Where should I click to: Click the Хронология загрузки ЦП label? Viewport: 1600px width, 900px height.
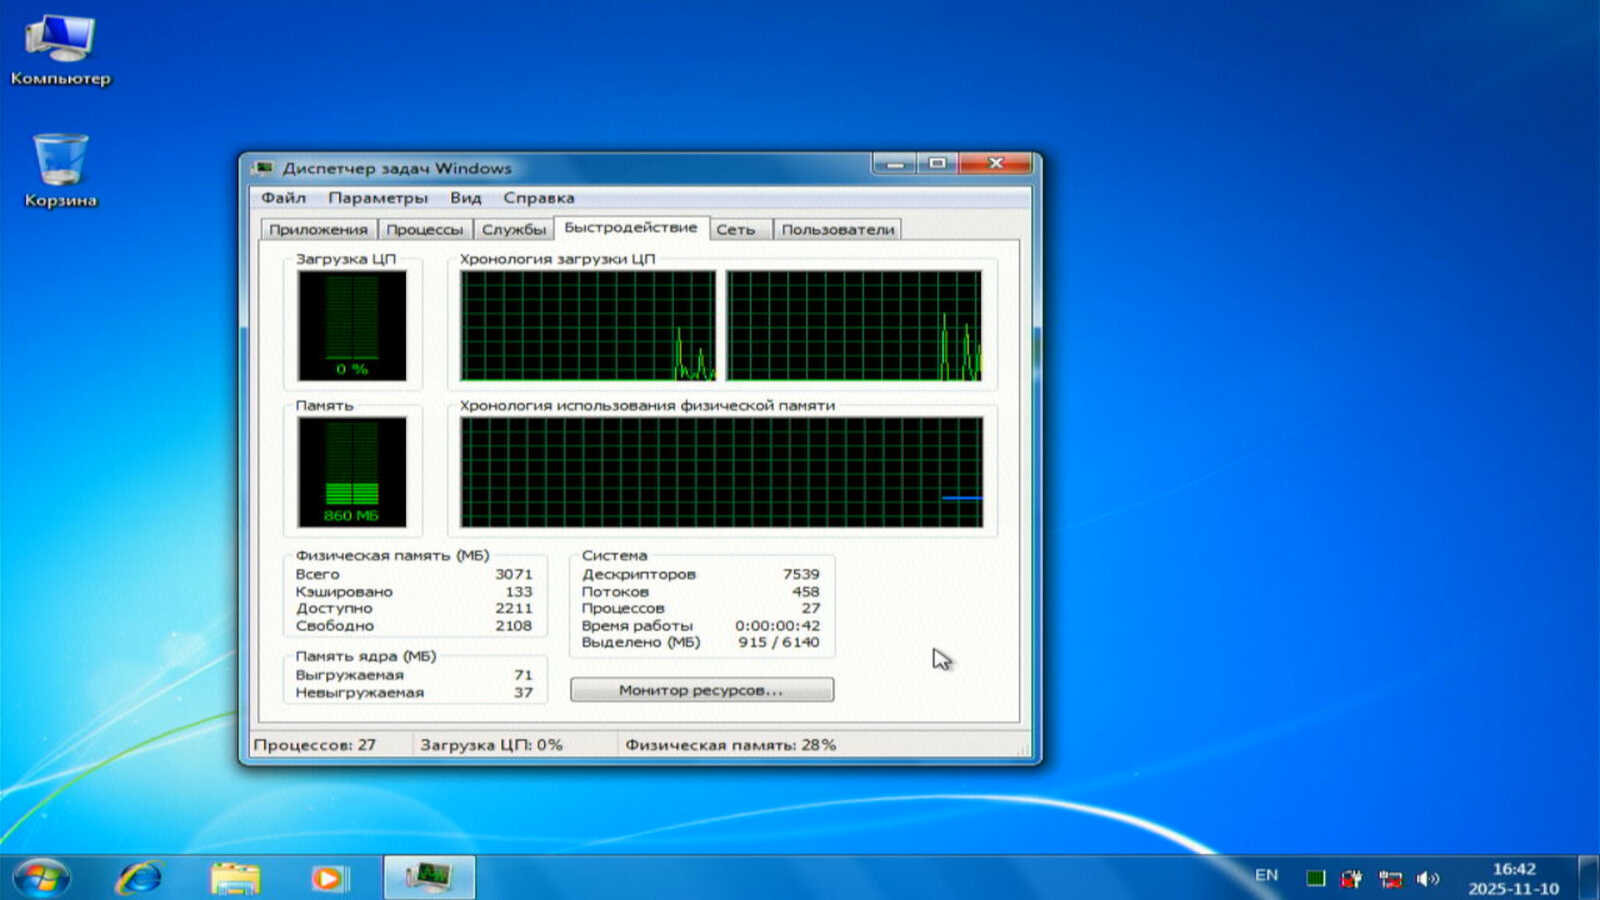coord(557,259)
